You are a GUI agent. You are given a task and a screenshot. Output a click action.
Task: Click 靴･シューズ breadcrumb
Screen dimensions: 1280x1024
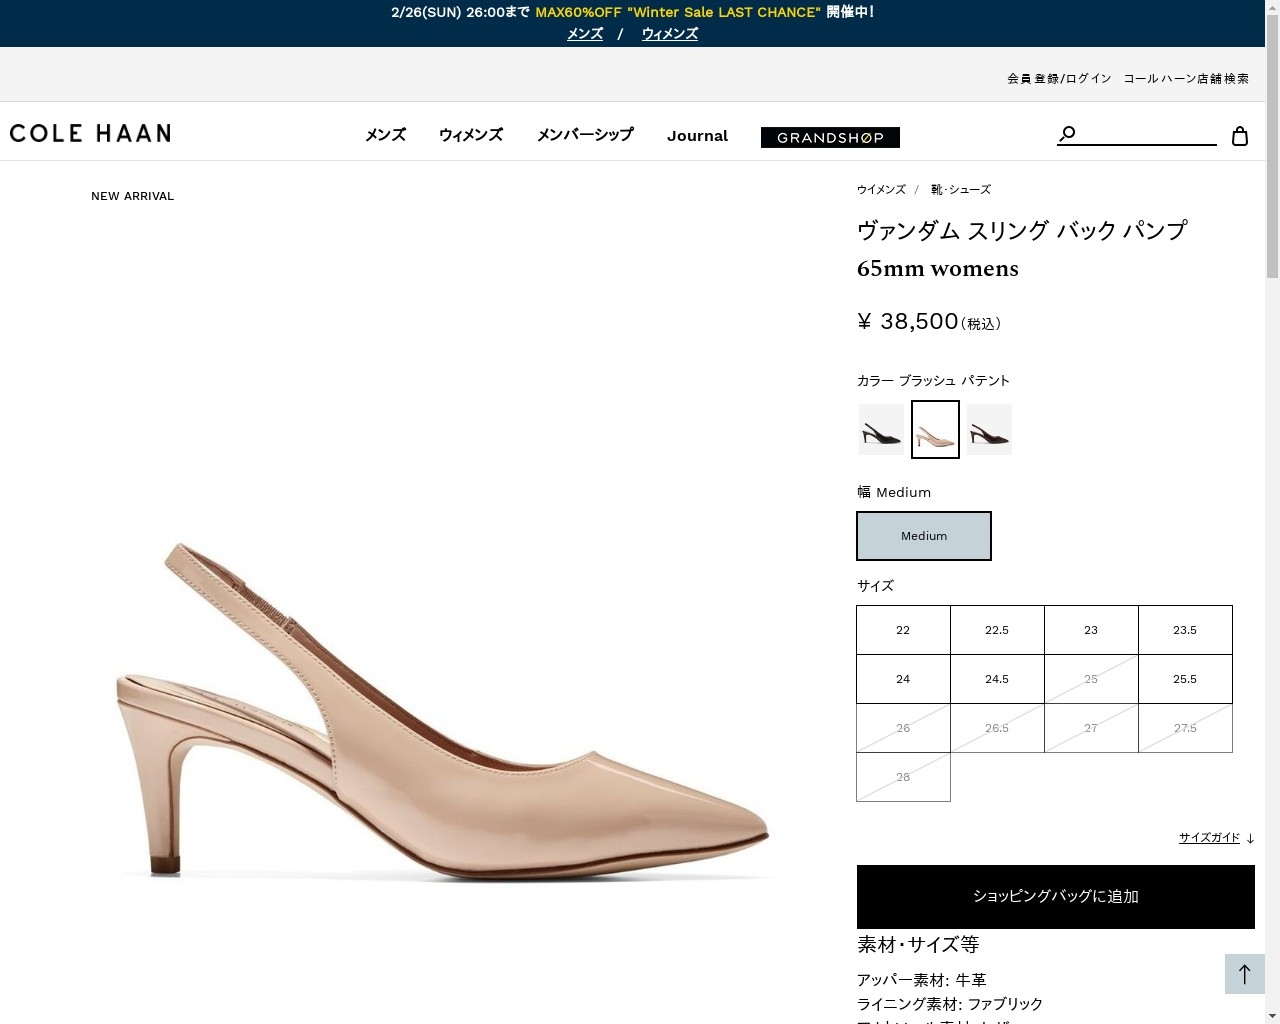961,189
